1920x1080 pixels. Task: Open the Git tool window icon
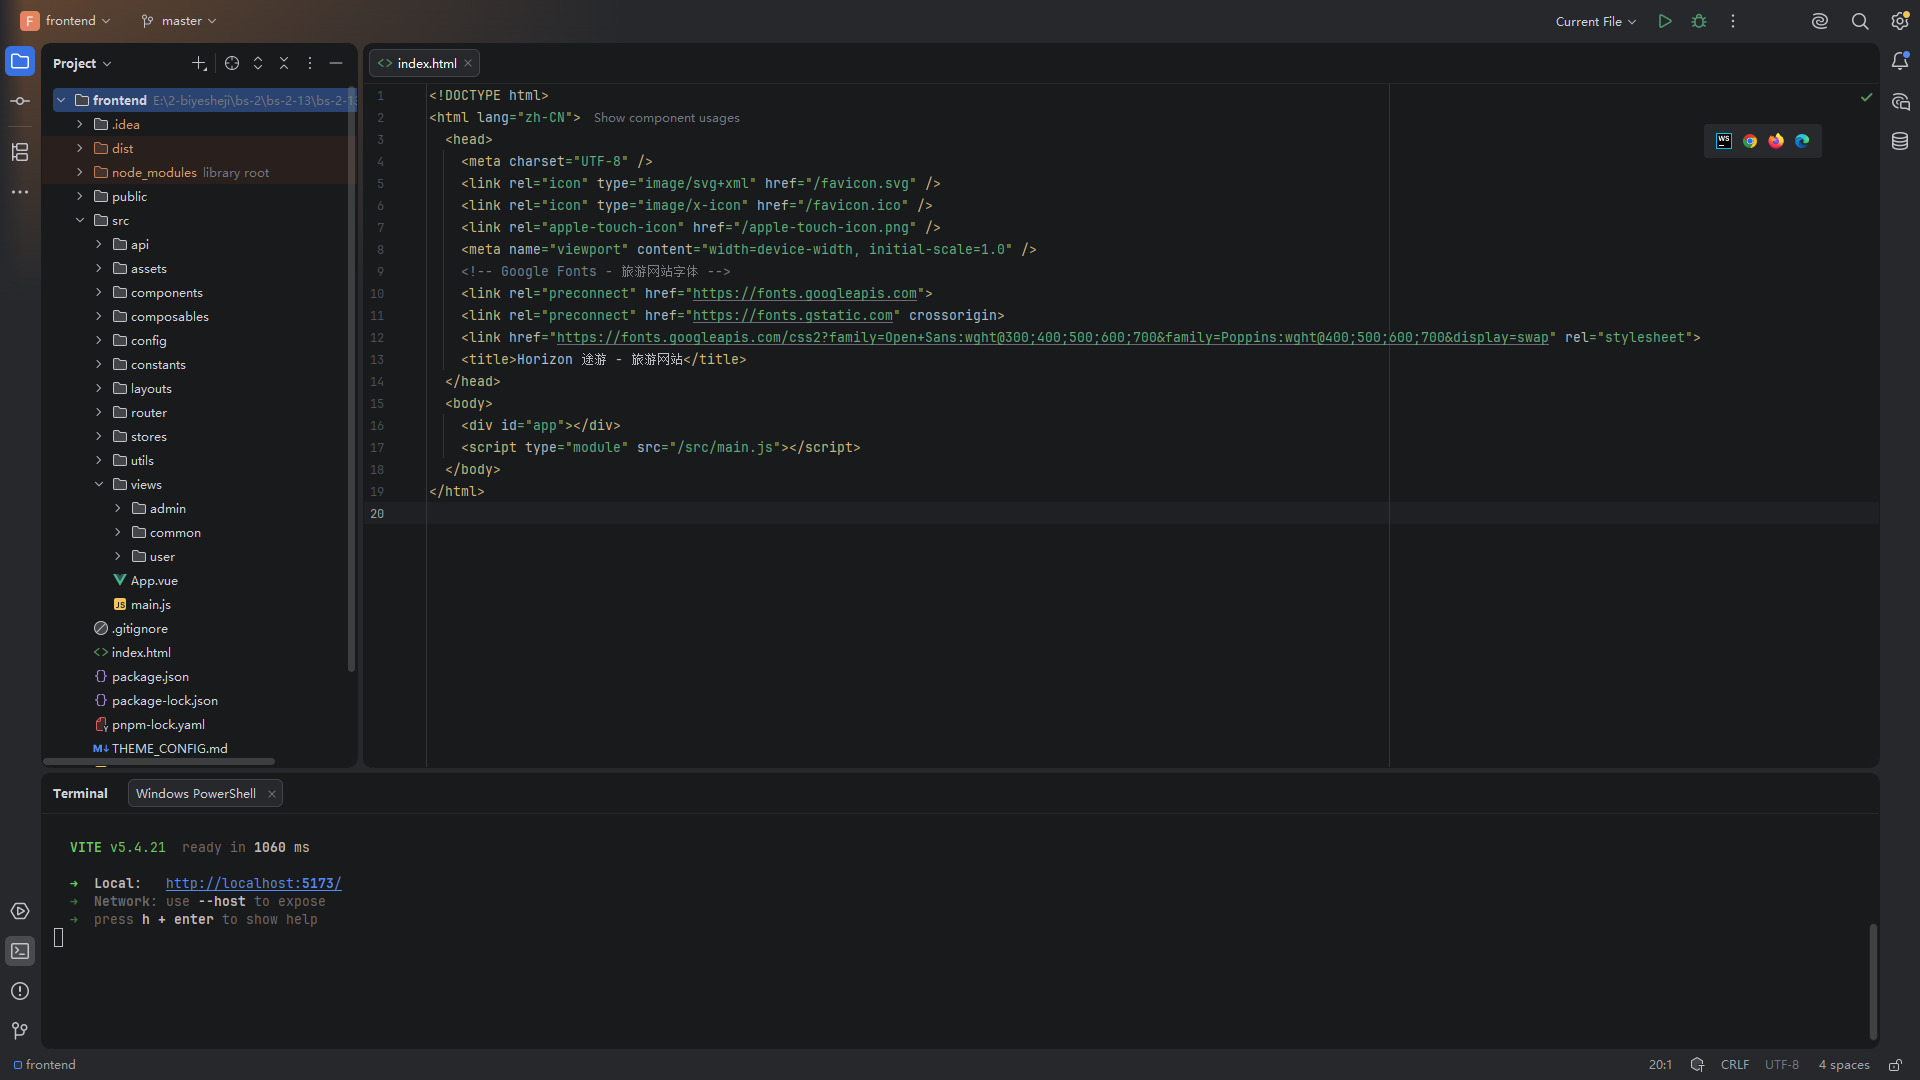pyautogui.click(x=20, y=1030)
